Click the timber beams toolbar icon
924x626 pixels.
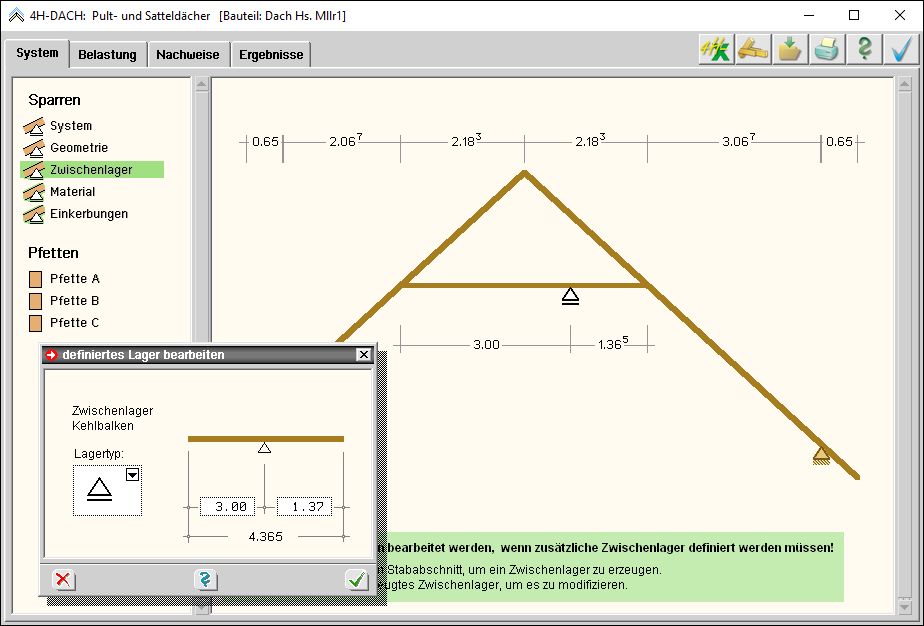[x=753, y=50]
